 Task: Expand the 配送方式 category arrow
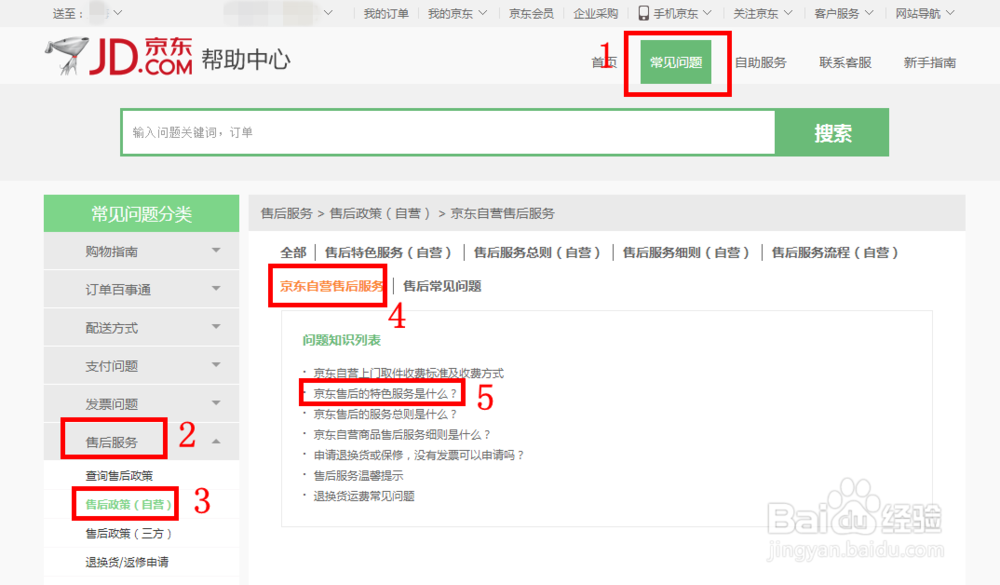point(216,327)
